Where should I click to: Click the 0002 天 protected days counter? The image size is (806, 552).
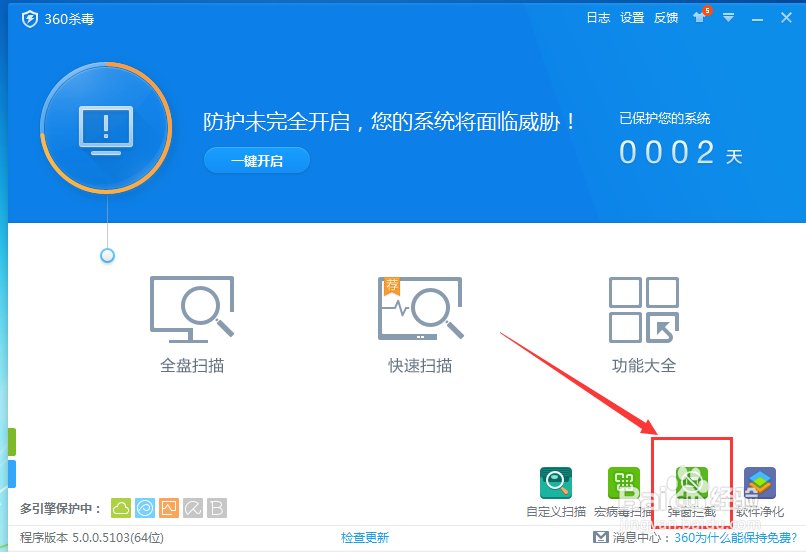(681, 153)
